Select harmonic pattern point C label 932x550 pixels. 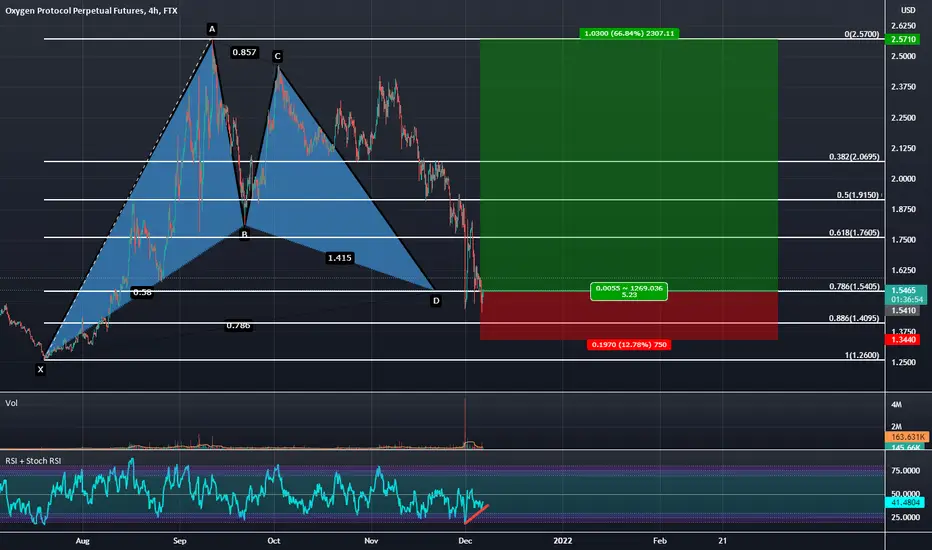pyautogui.click(x=277, y=56)
